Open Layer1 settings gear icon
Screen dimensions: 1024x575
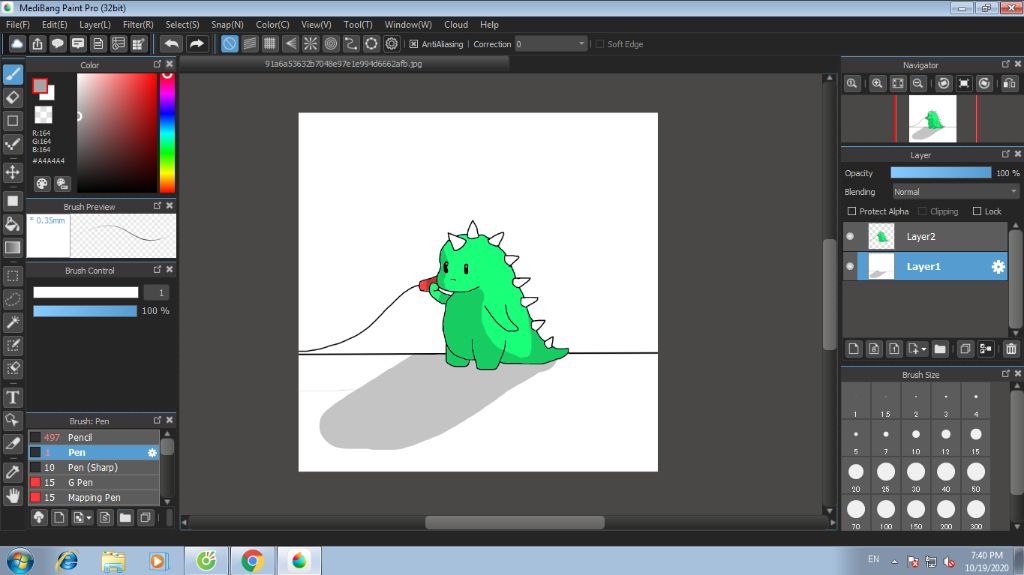997,267
